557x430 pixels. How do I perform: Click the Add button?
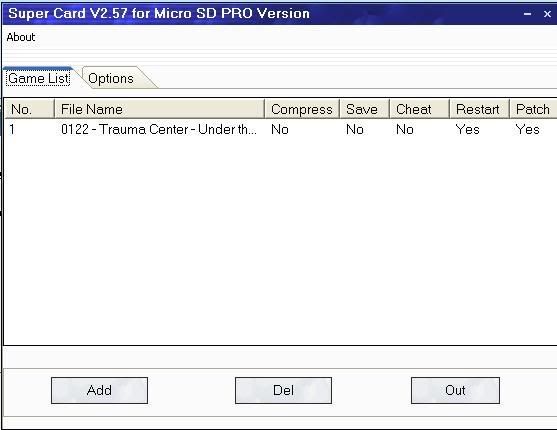pos(99,390)
